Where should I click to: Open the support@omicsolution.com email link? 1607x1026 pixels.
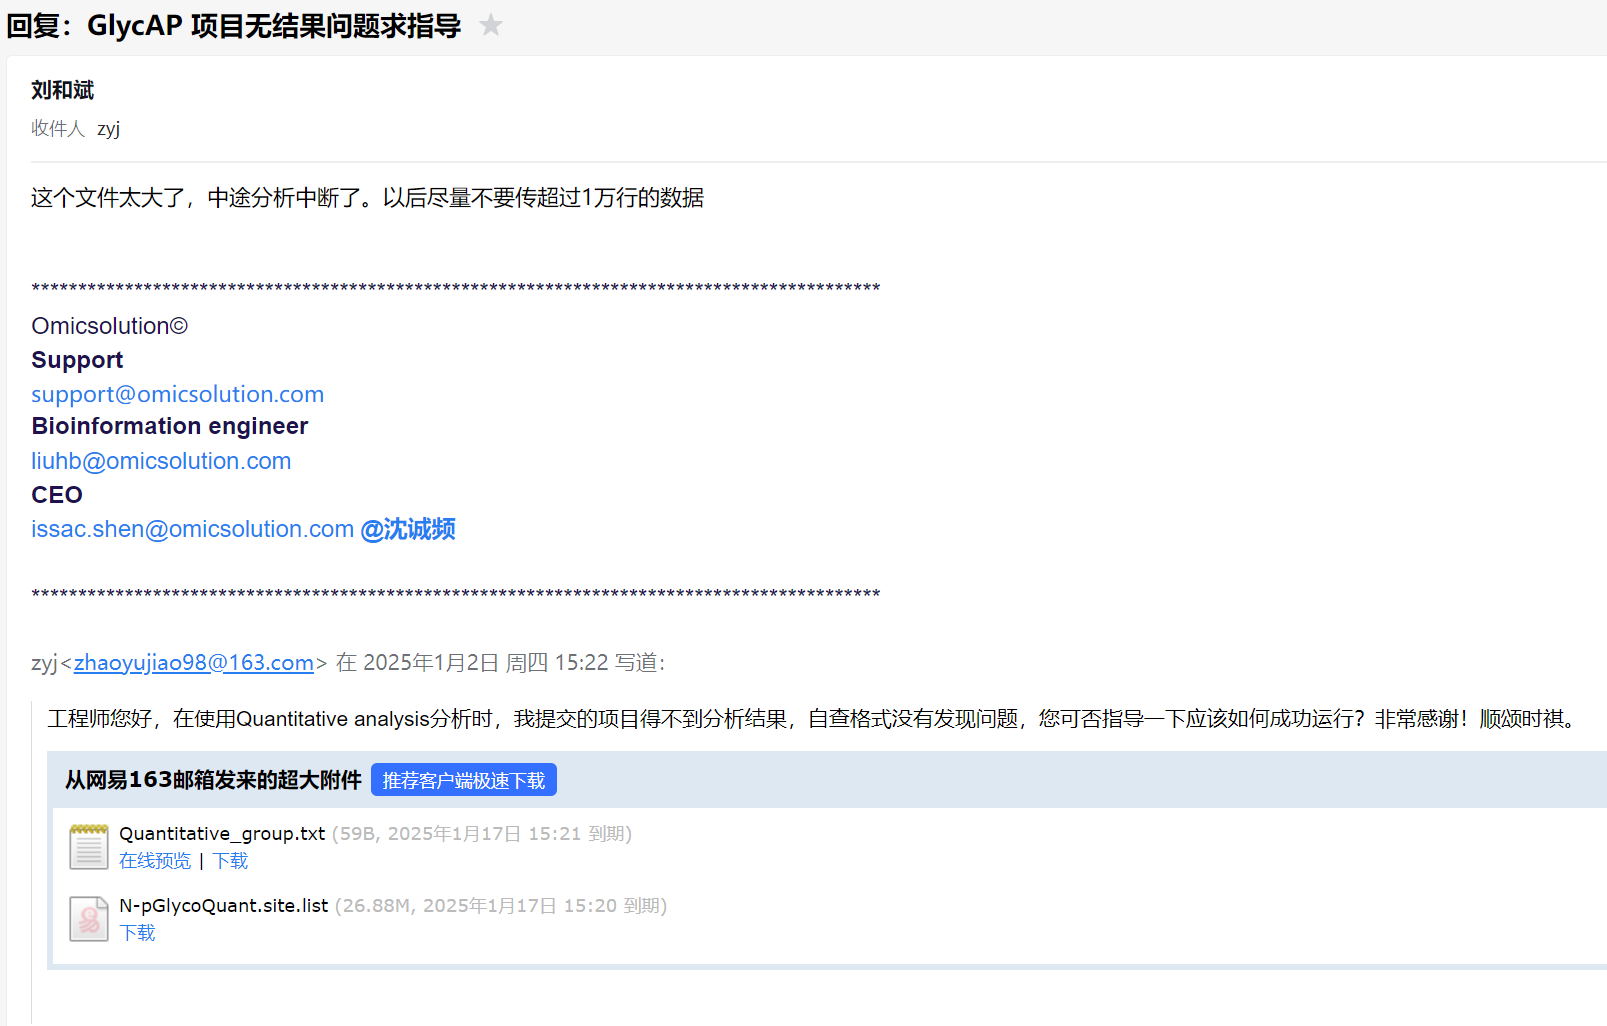177,394
